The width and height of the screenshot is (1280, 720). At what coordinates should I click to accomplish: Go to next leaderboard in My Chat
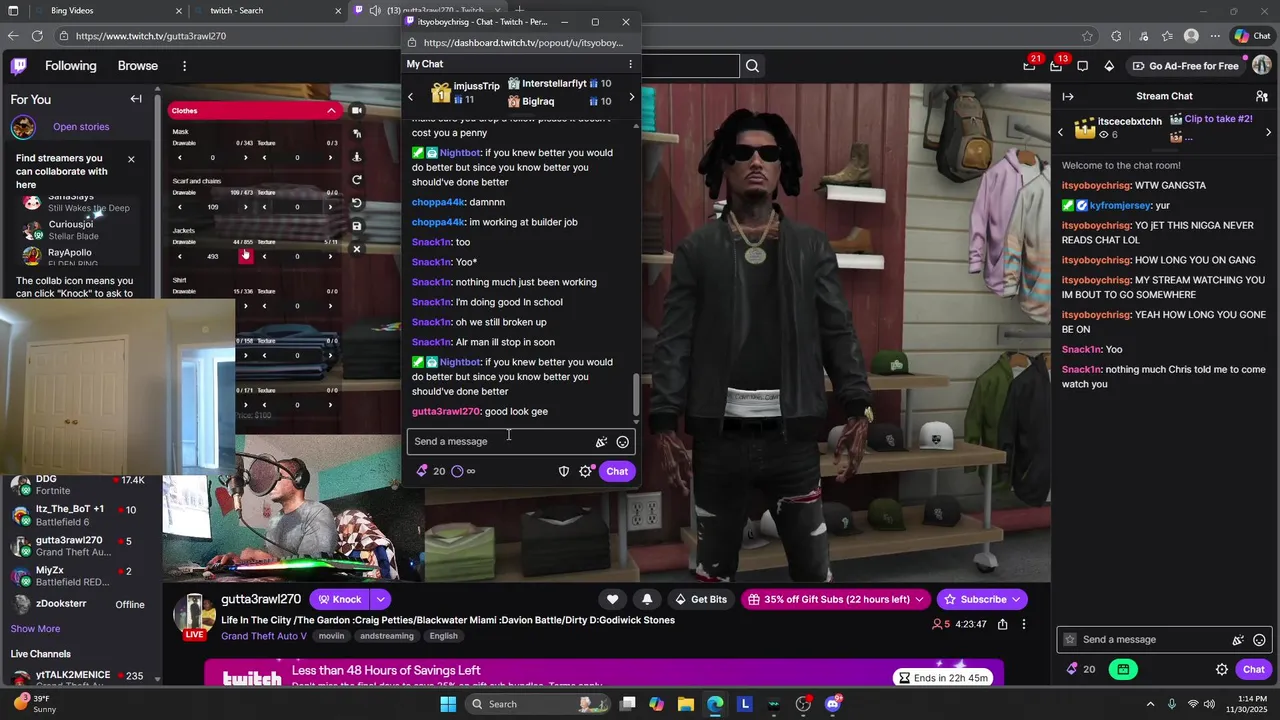click(x=631, y=97)
